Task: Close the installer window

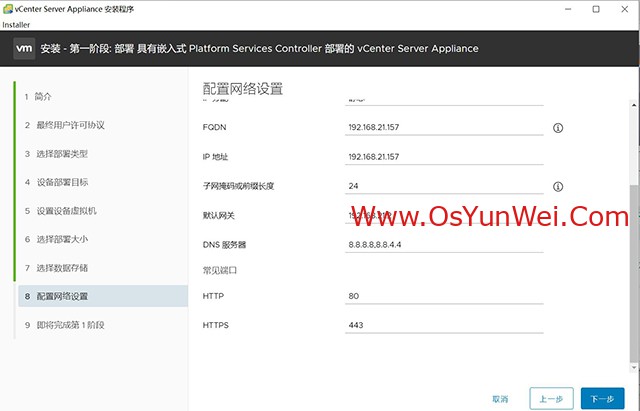Action: [x=624, y=9]
